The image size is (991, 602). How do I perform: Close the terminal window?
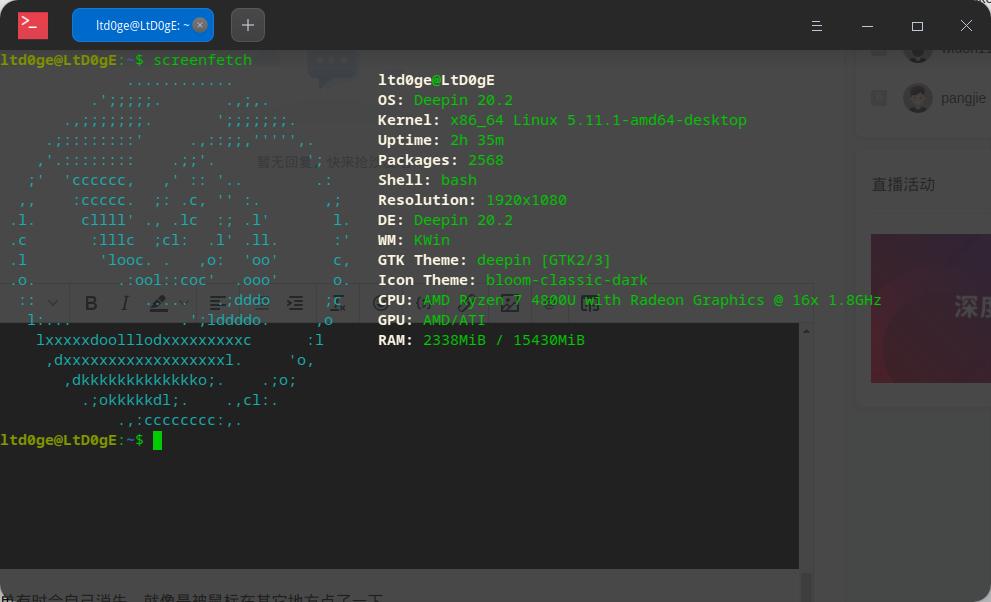click(x=966, y=25)
